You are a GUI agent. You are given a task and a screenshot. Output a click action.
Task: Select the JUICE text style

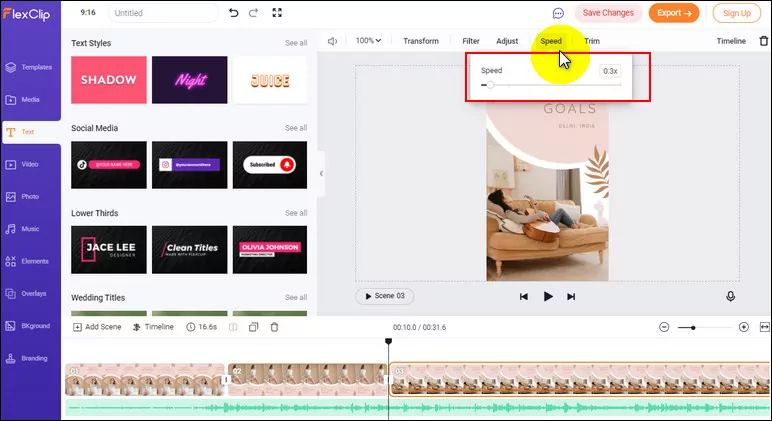tap(270, 80)
